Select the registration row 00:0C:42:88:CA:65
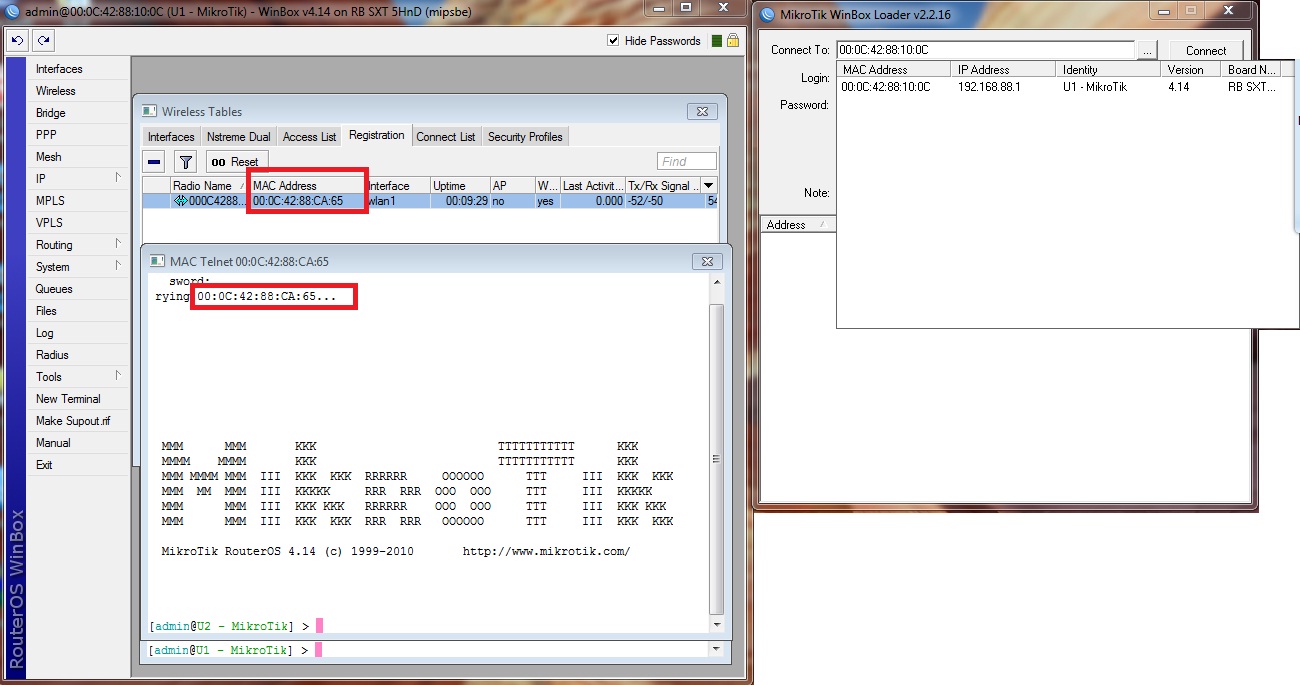 [430, 201]
